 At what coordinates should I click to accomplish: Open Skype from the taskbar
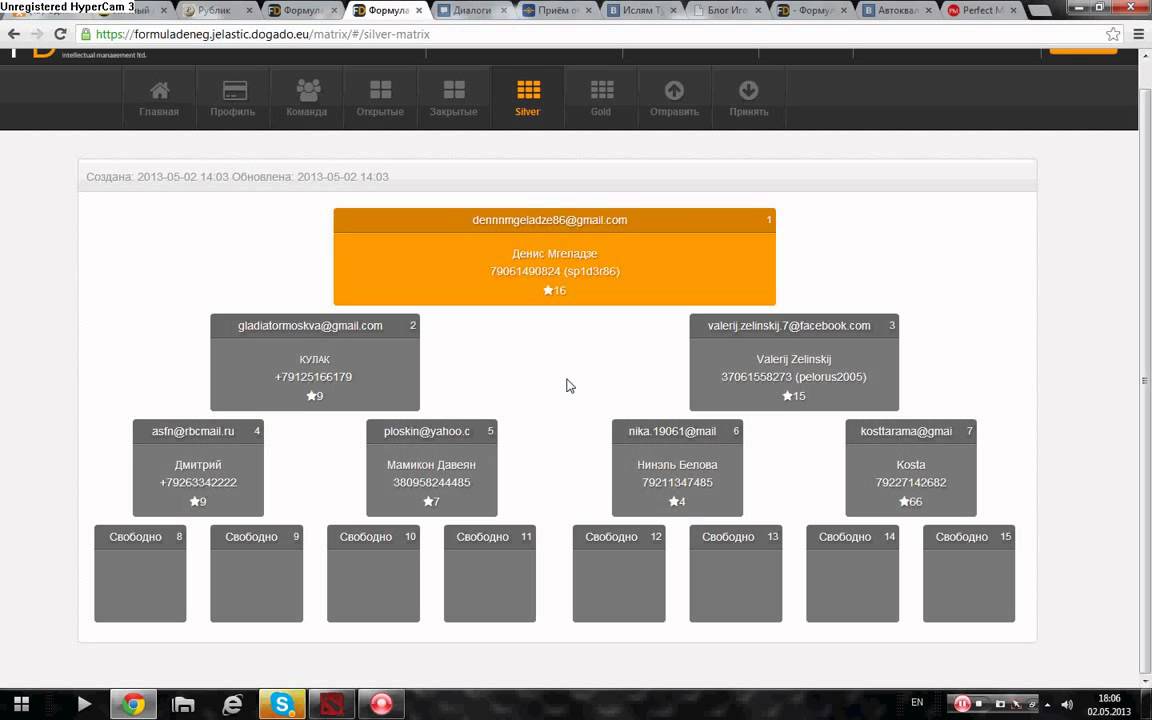(x=282, y=704)
